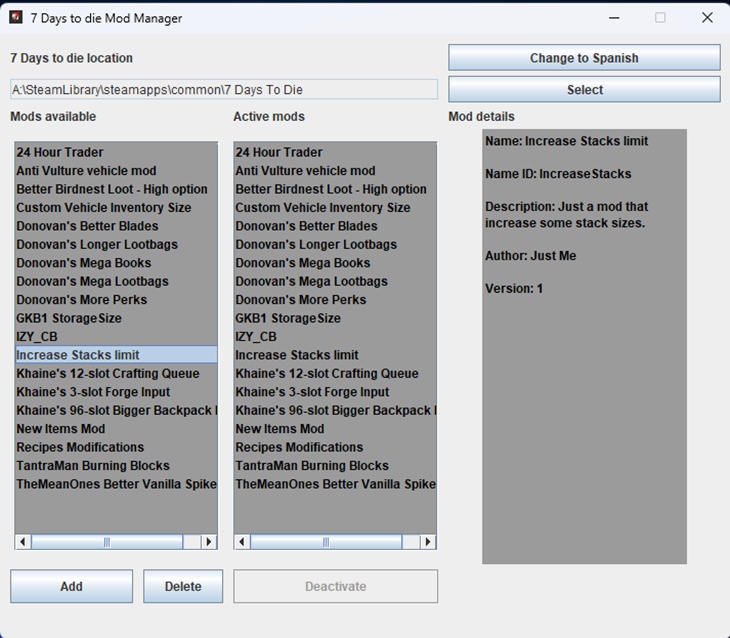Select Donovan's Mega Books in Mods available
This screenshot has width=730, height=638.
116,263
